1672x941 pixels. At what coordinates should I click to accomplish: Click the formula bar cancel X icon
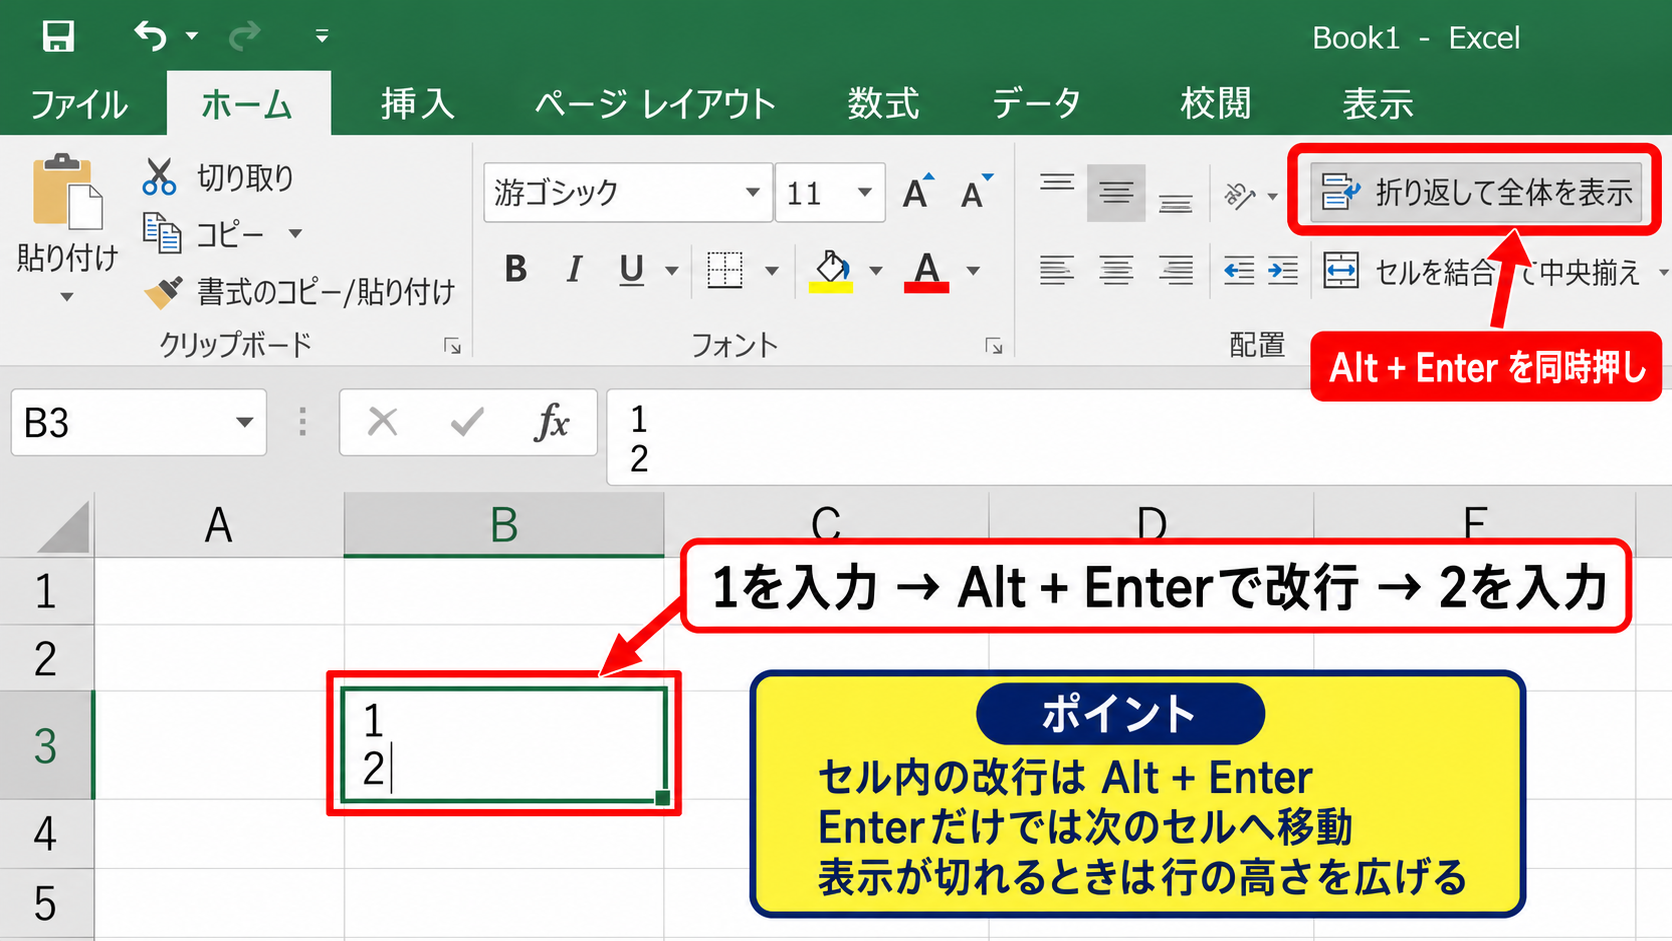[382, 422]
